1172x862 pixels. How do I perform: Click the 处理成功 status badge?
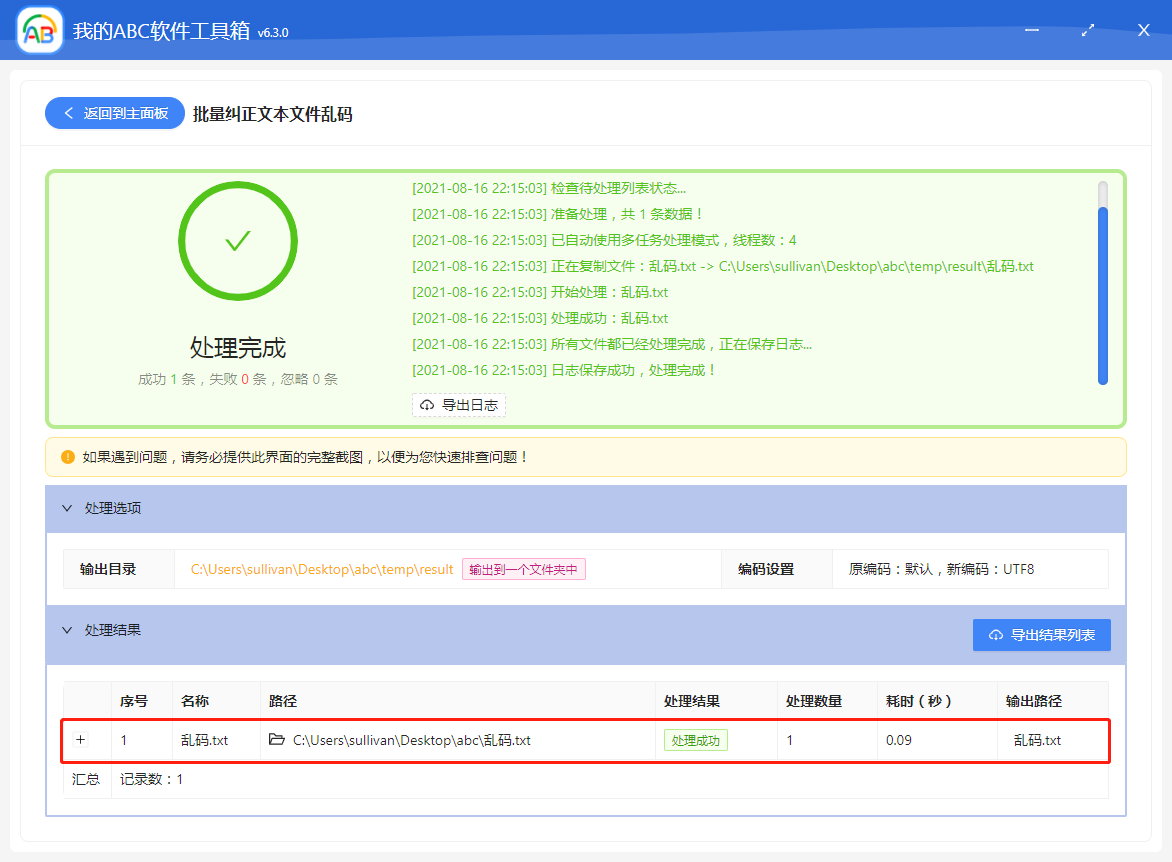(695, 740)
